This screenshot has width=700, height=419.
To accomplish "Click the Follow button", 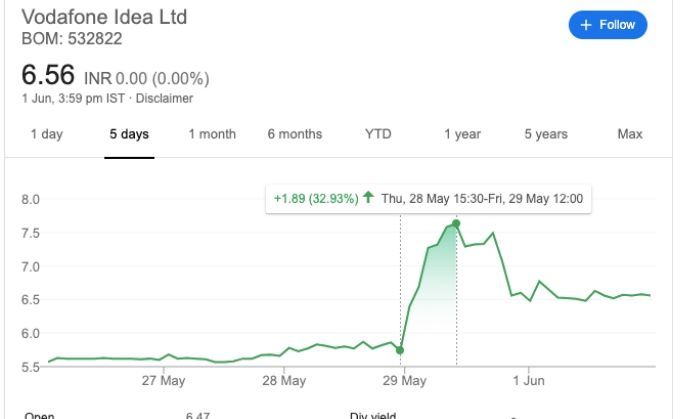I will click(608, 25).
